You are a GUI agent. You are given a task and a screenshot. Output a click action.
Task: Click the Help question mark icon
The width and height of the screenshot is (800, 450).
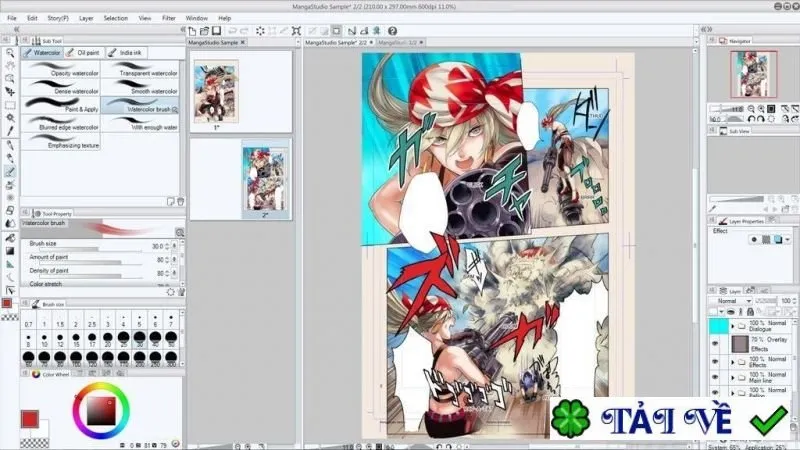[x=392, y=31]
